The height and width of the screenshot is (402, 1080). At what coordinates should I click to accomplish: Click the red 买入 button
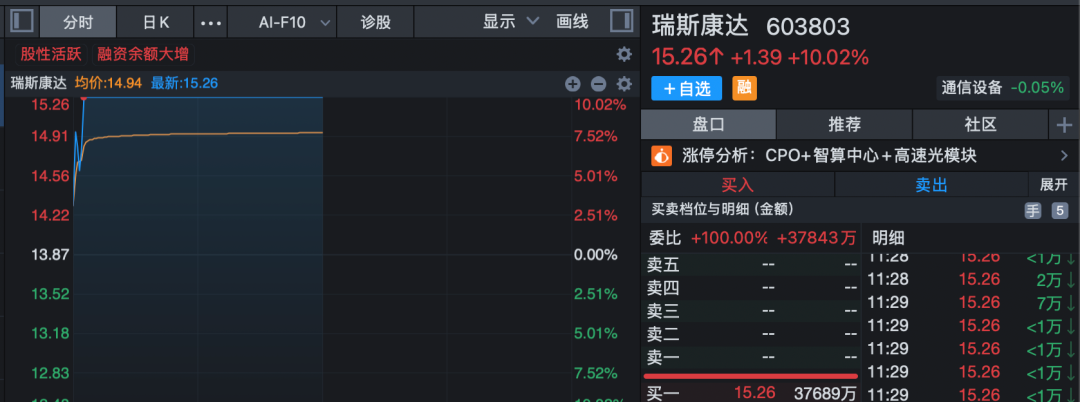[x=738, y=184]
